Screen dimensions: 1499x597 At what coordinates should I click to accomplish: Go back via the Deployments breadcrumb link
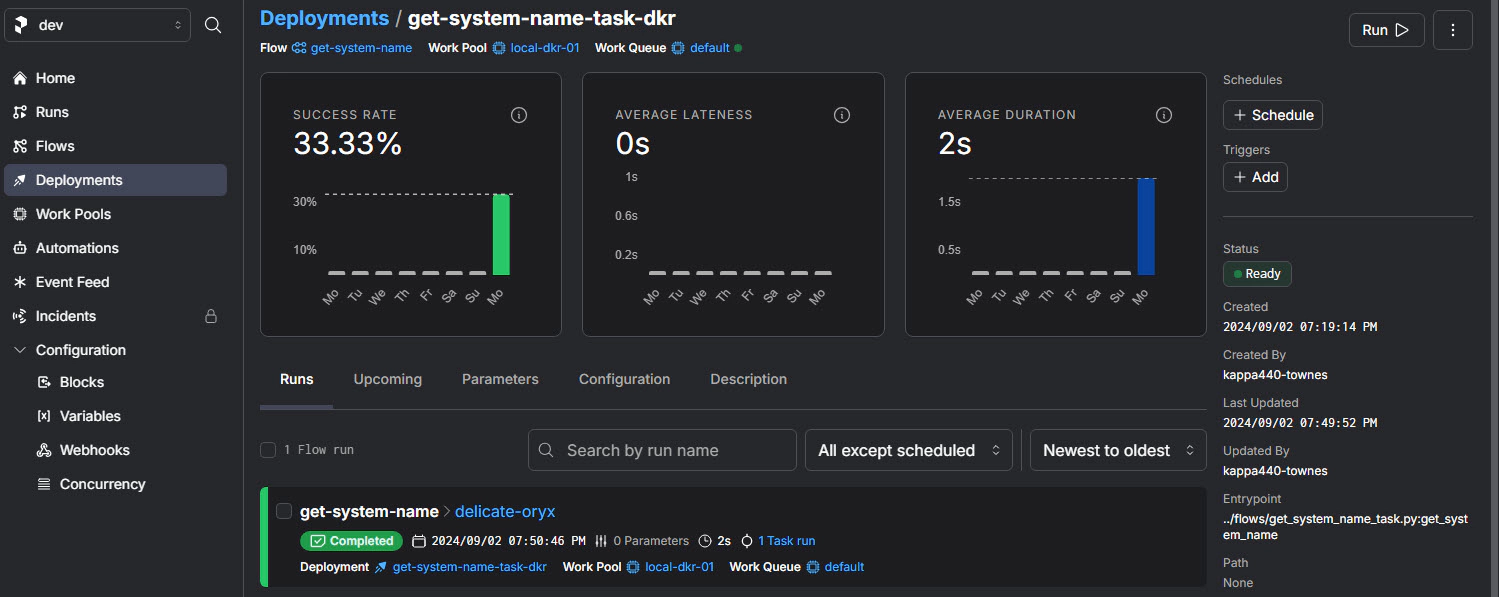(x=324, y=17)
